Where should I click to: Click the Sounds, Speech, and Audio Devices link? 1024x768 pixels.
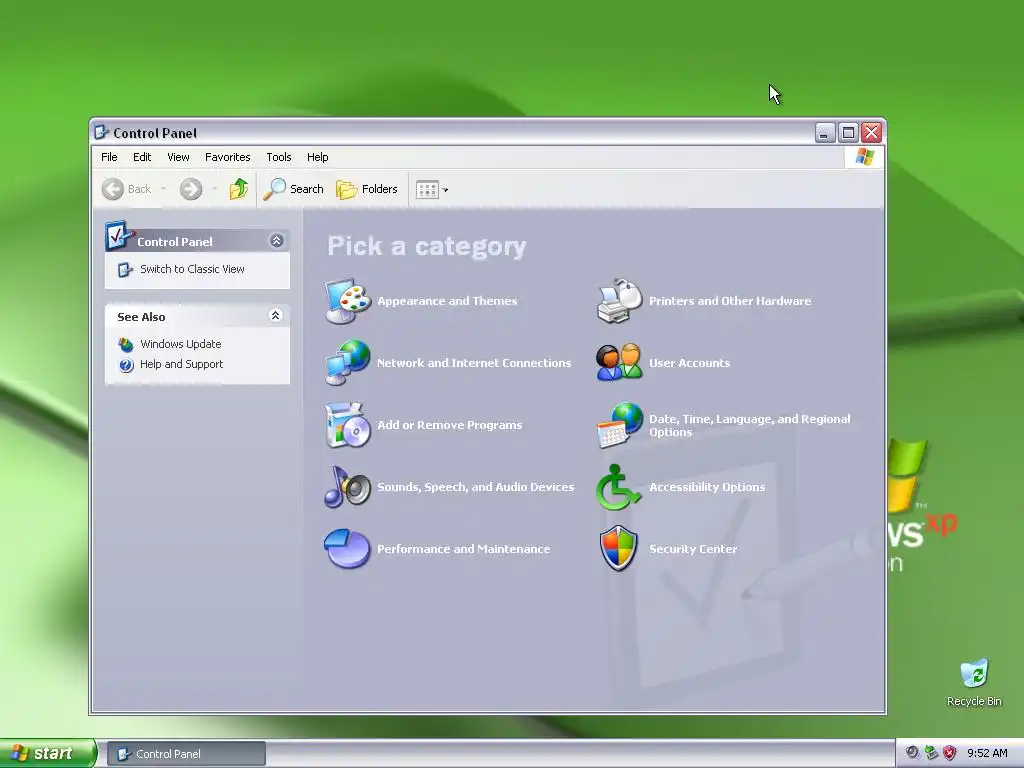coord(476,487)
